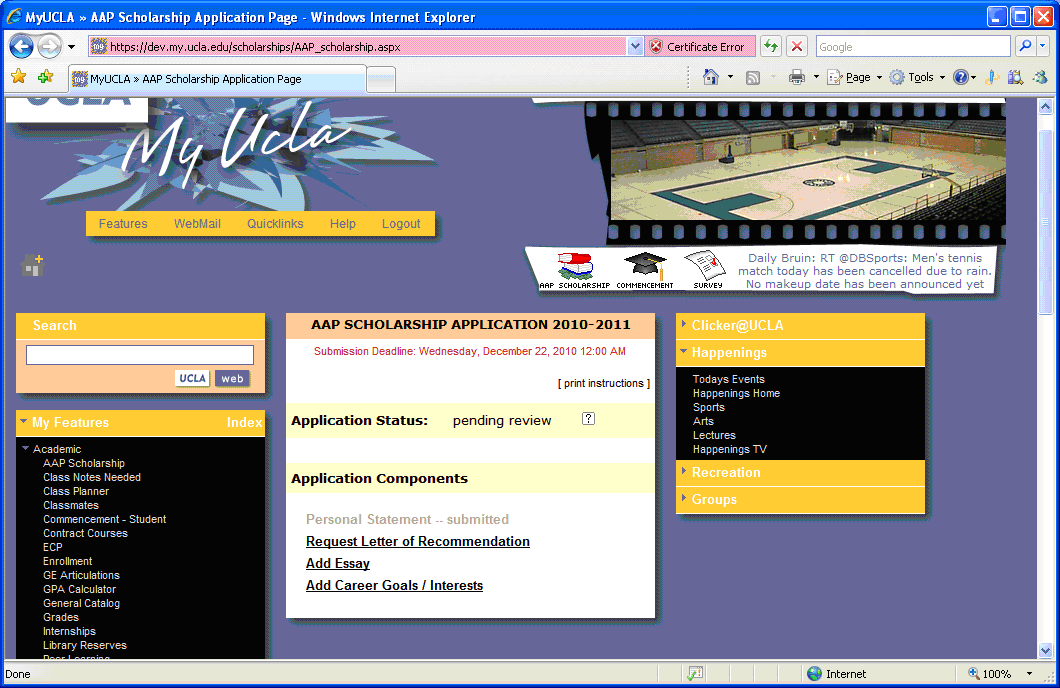
Task: Click the Print icon in the toolbar
Action: 796,77
